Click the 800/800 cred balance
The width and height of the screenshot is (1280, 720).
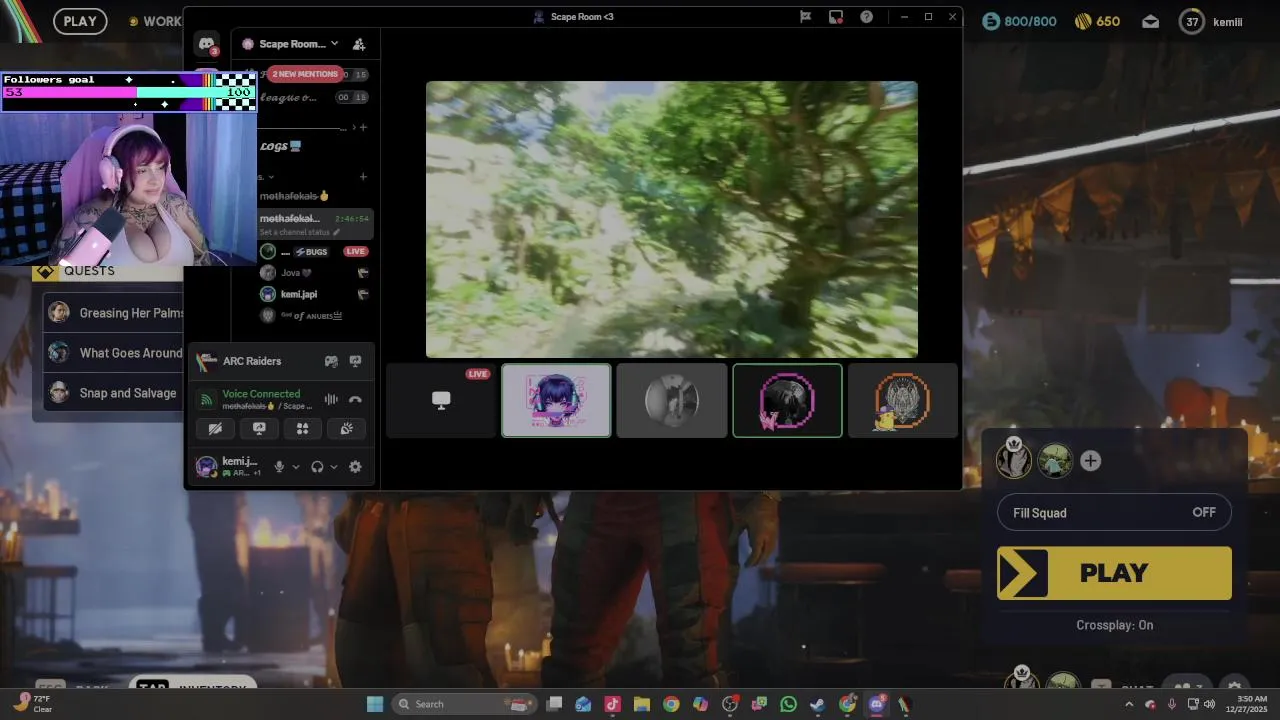pyautogui.click(x=1018, y=21)
